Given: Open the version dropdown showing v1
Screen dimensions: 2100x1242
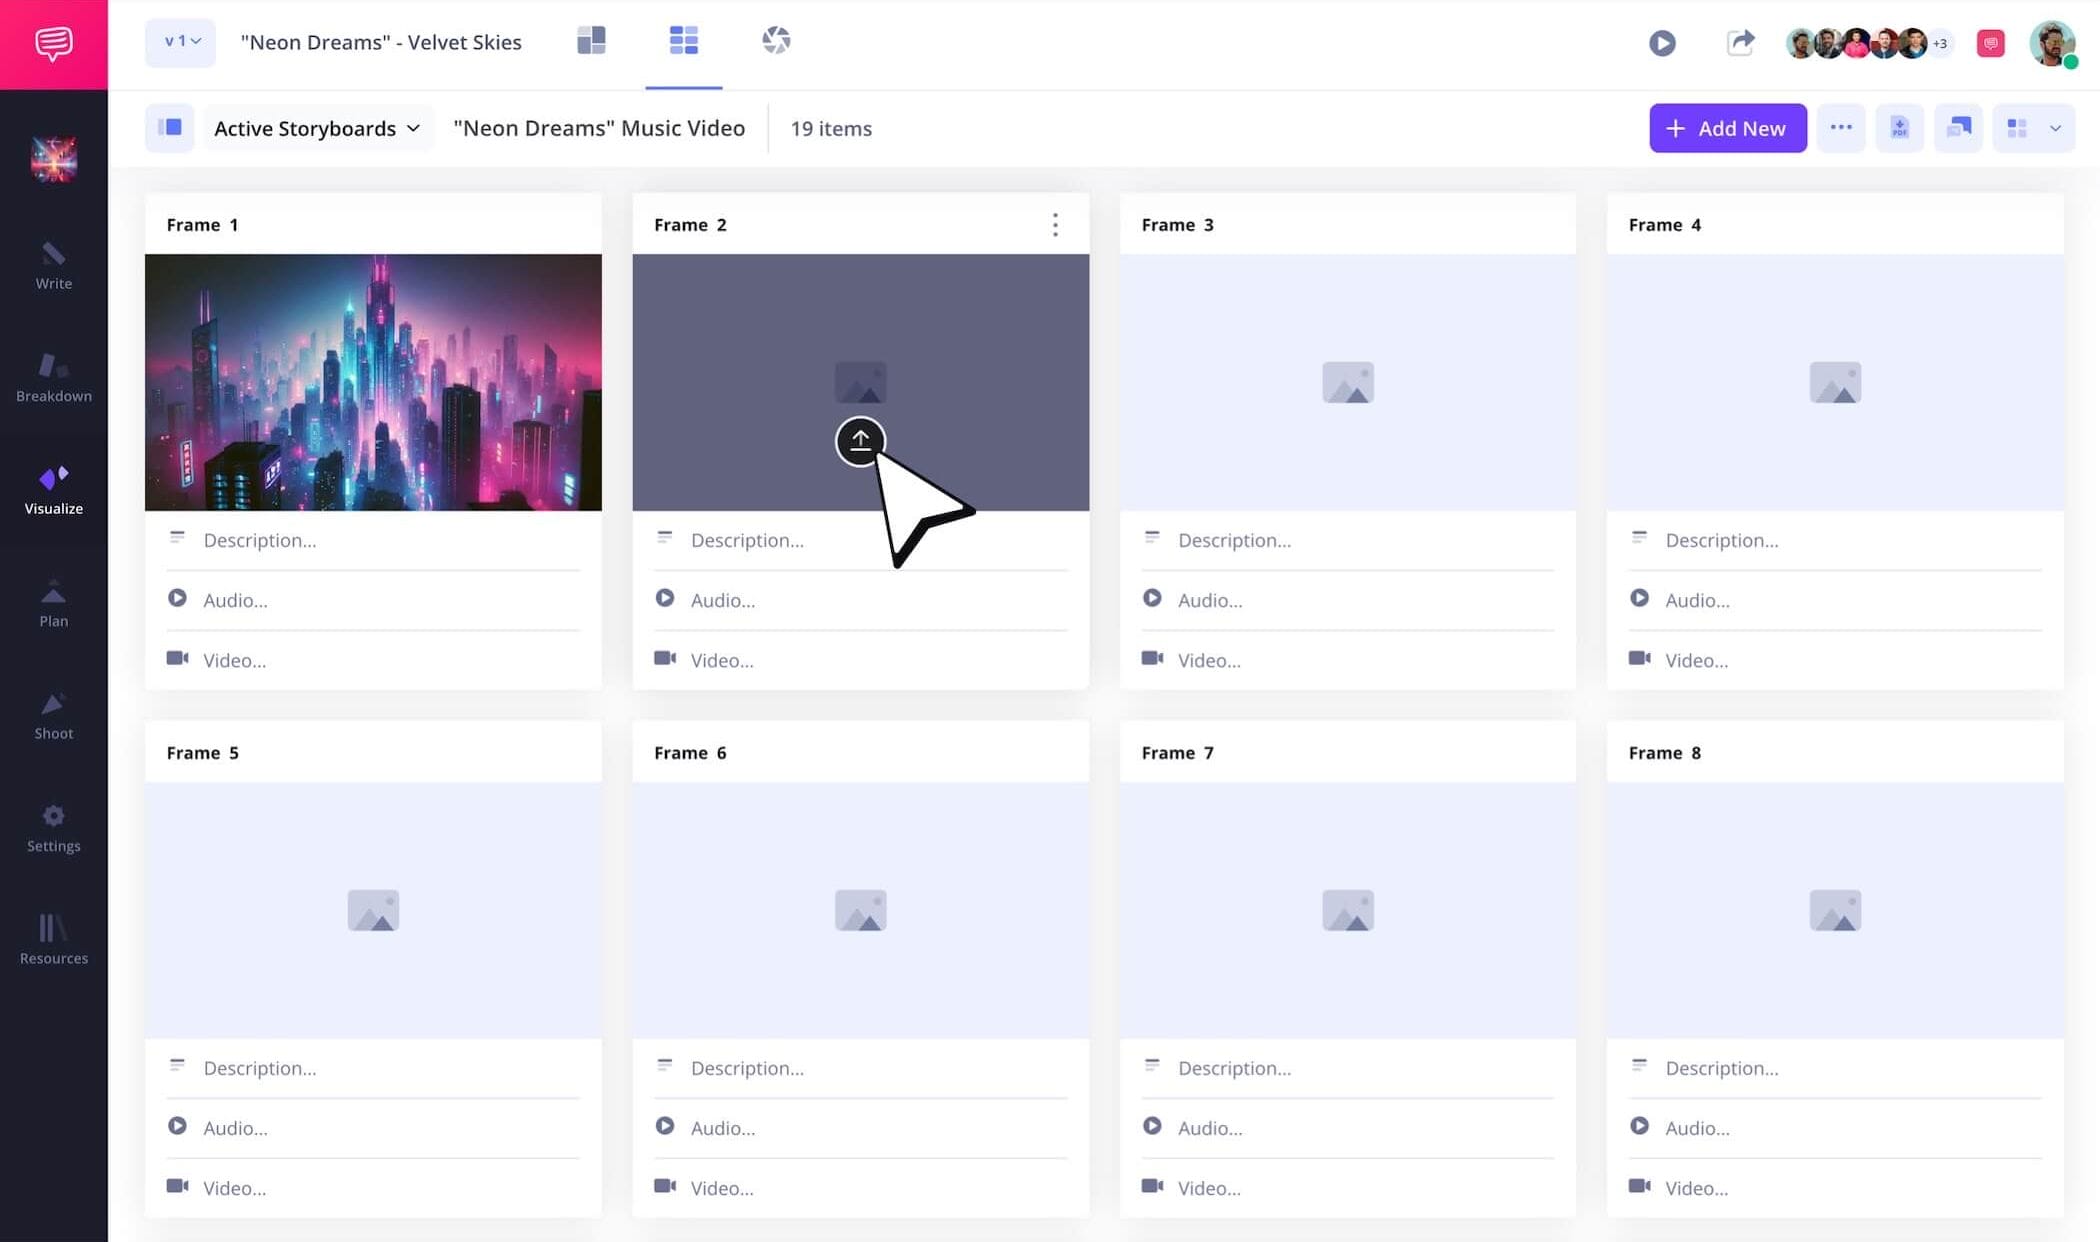Looking at the screenshot, I should click(x=180, y=42).
